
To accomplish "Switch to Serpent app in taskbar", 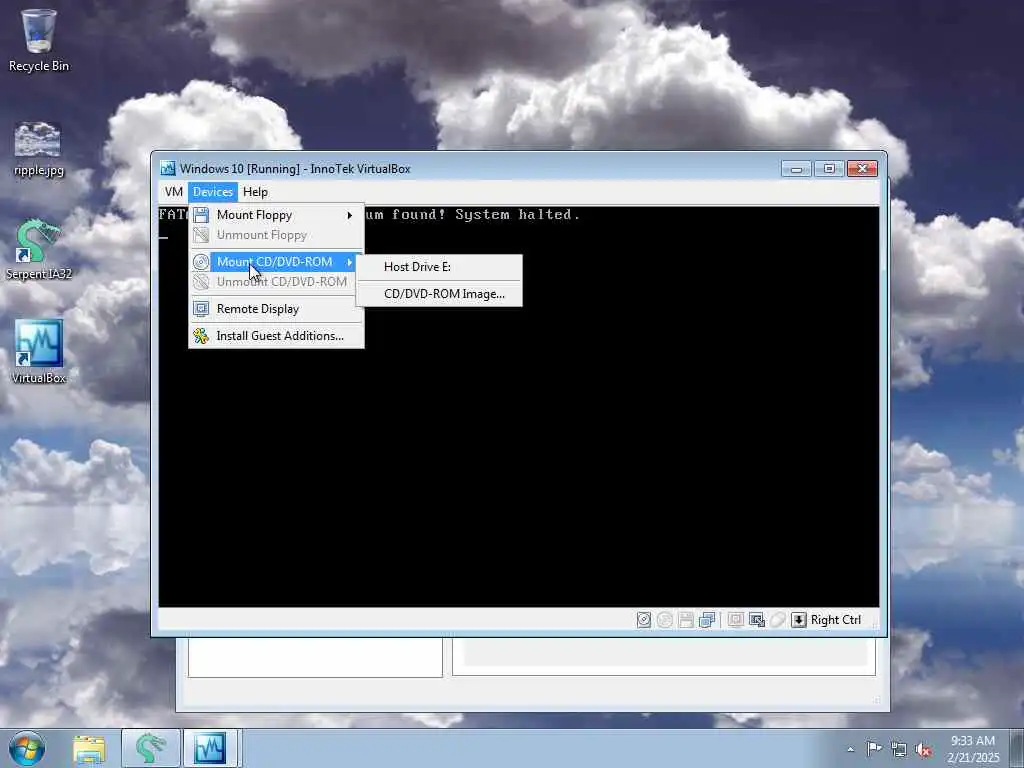I will coord(151,748).
